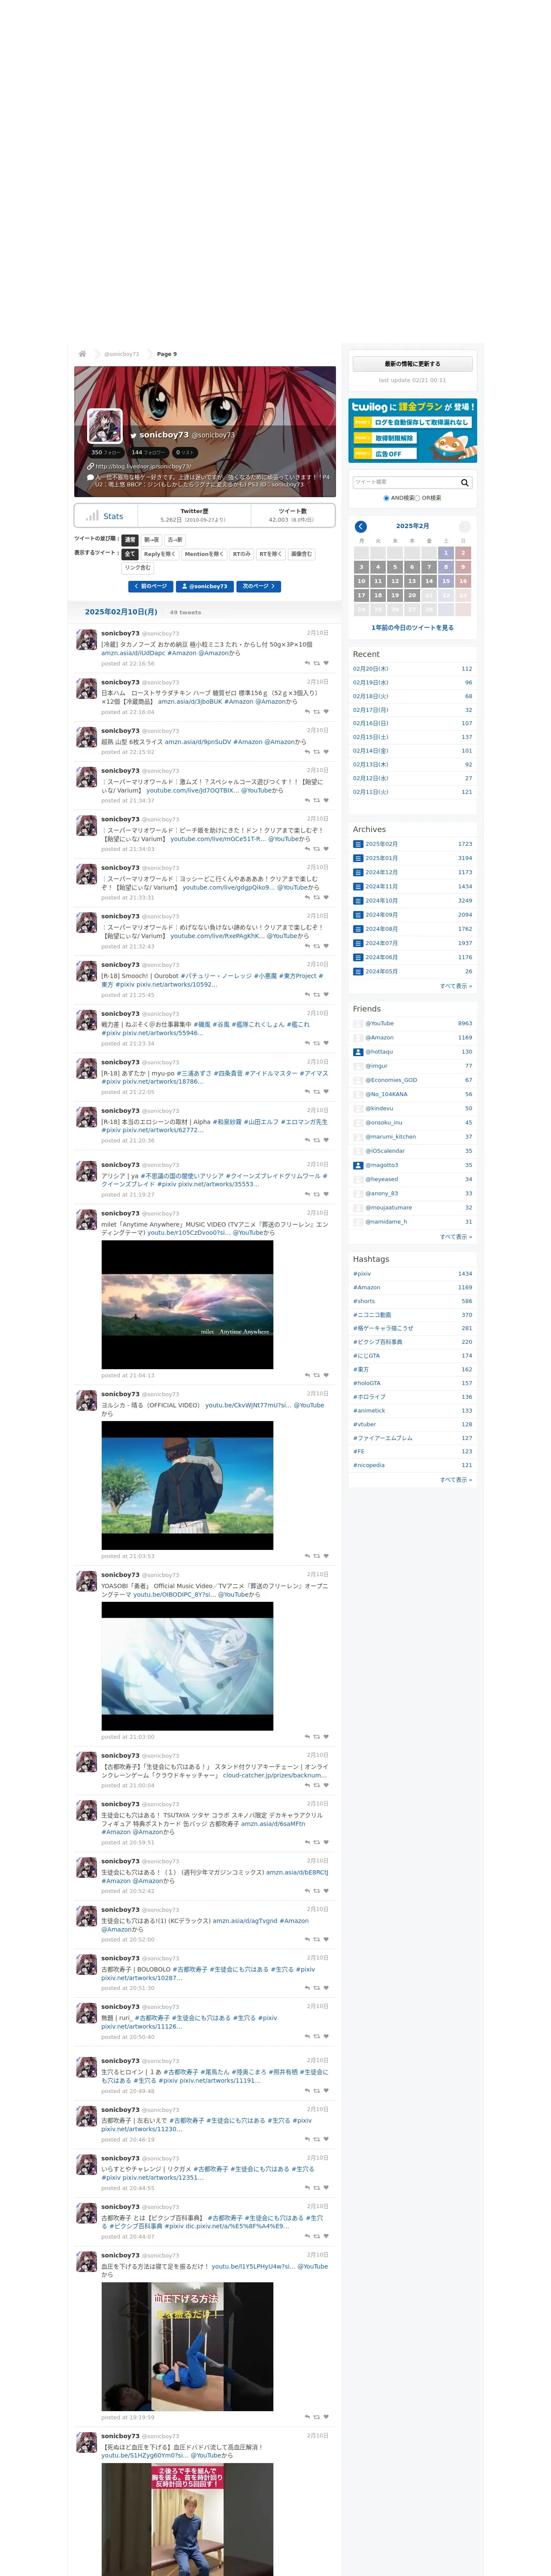Click the 350 フォロー counter
This screenshot has width=551, height=2576.
[x=106, y=452]
